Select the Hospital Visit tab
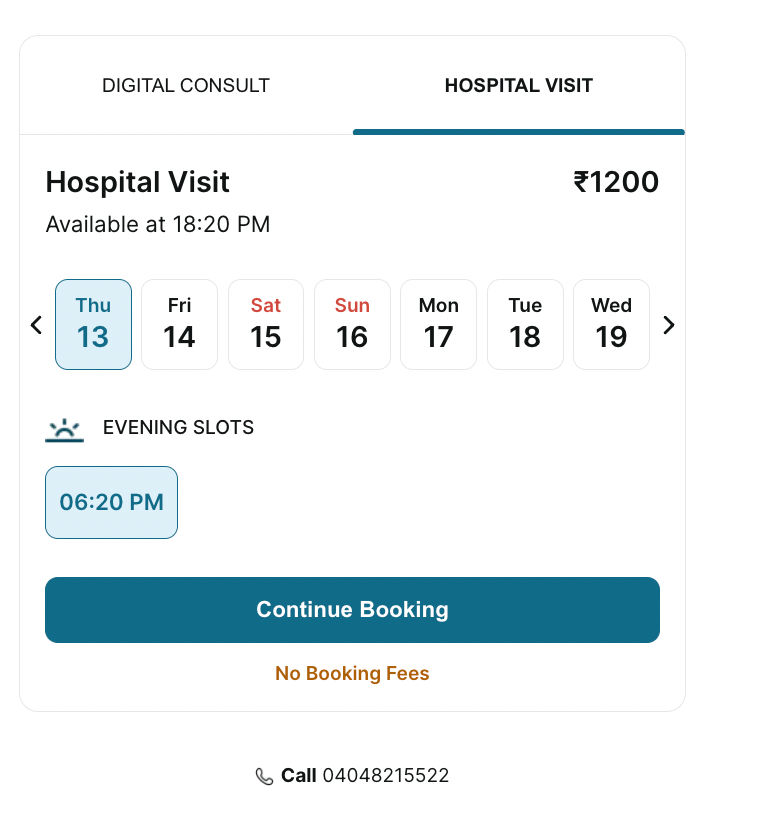 click(518, 86)
